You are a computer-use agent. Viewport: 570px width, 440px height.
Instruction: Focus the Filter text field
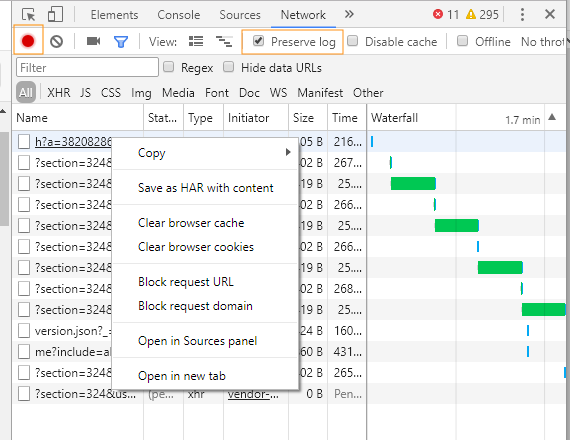click(x=87, y=67)
